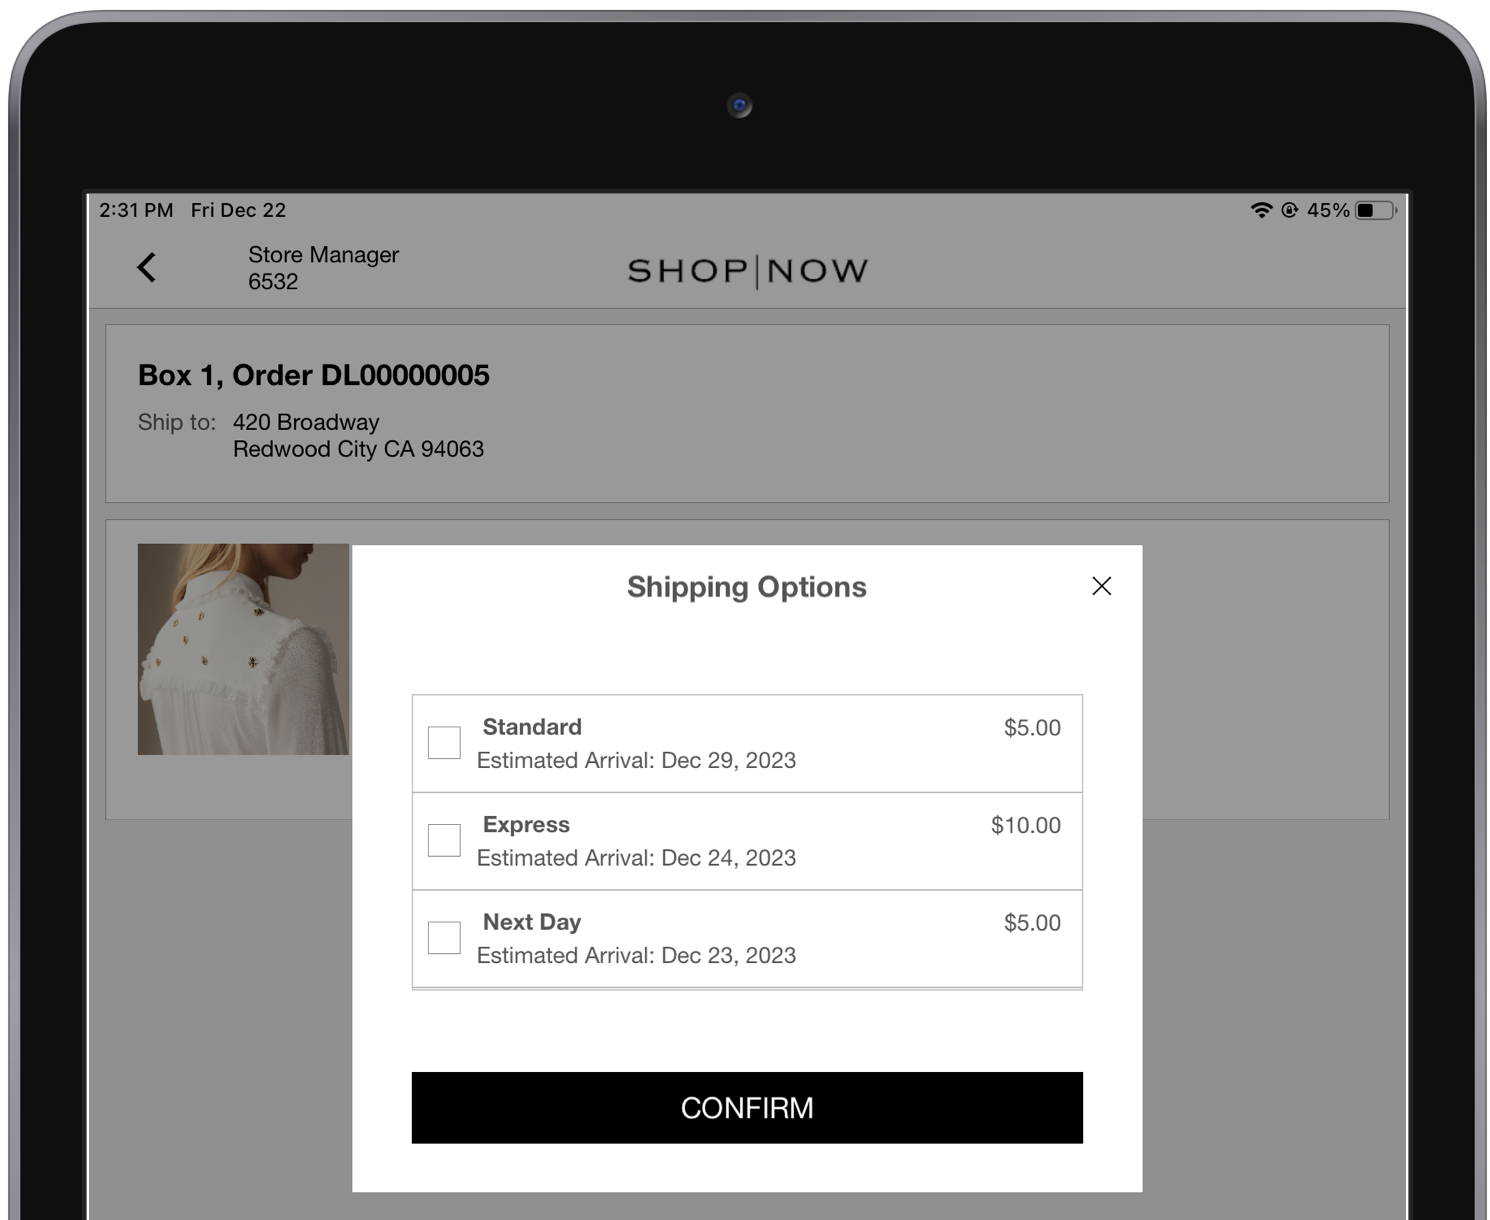Viewport: 1490px width, 1220px height.
Task: Click the 2:31 PM clock in status bar
Action: 136,210
